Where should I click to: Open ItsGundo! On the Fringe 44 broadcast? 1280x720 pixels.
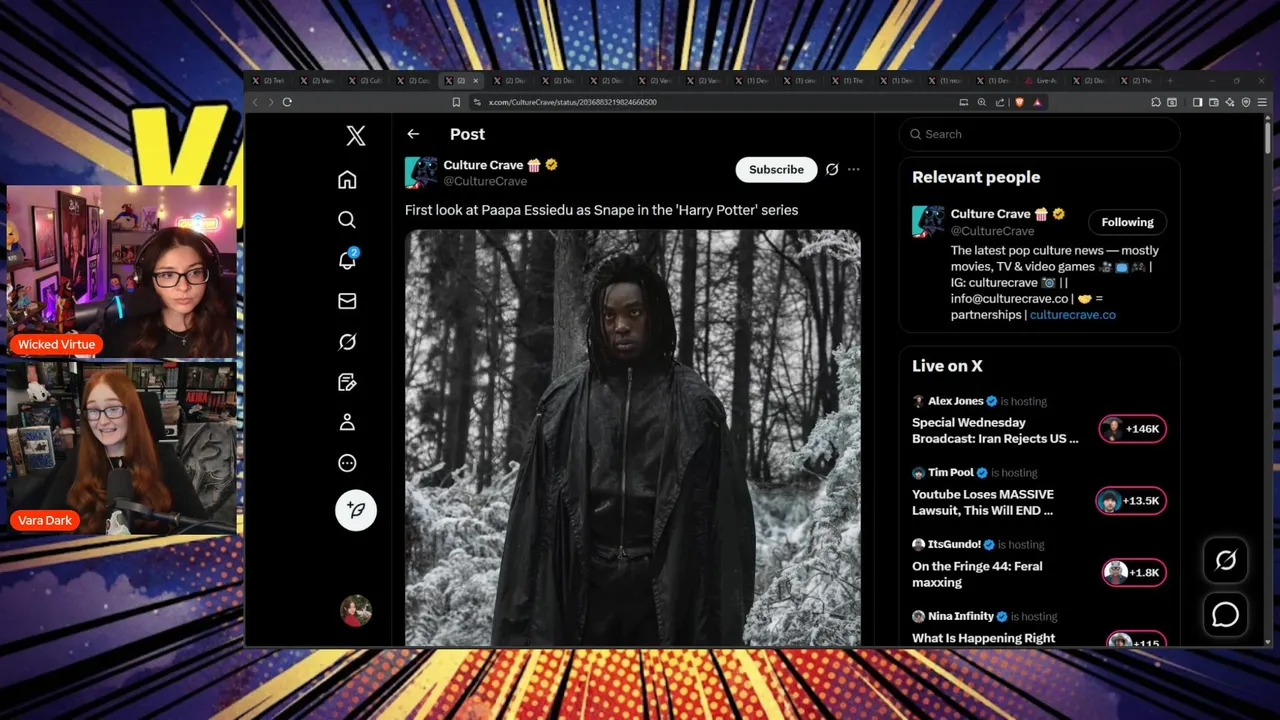[x=977, y=574]
